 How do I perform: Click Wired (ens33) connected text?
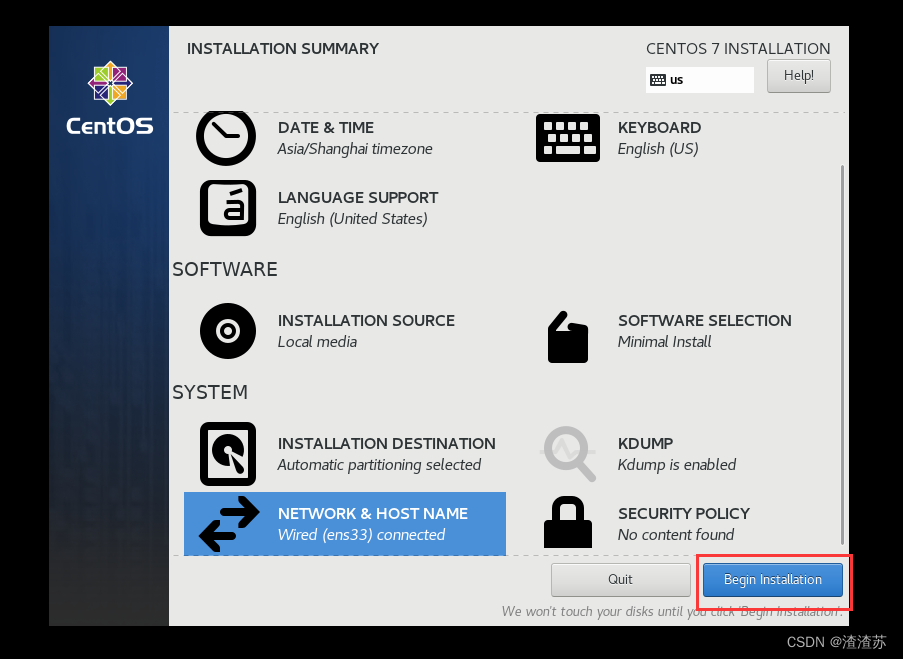click(x=361, y=535)
